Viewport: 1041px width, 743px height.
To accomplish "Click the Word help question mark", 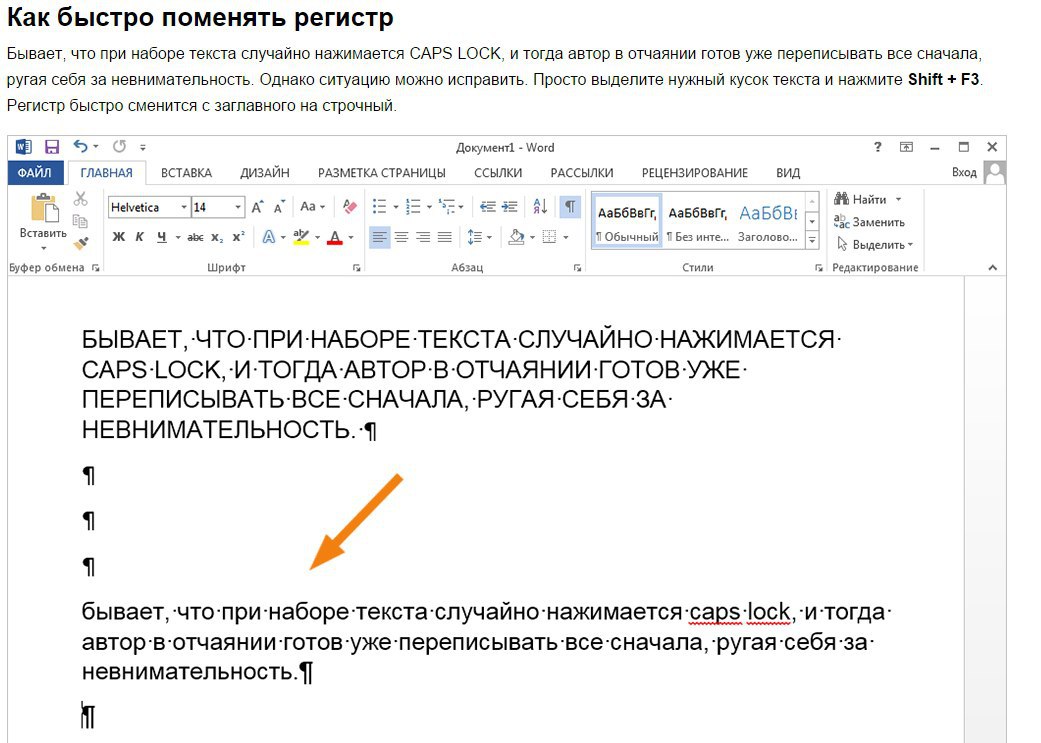I will (878, 147).
